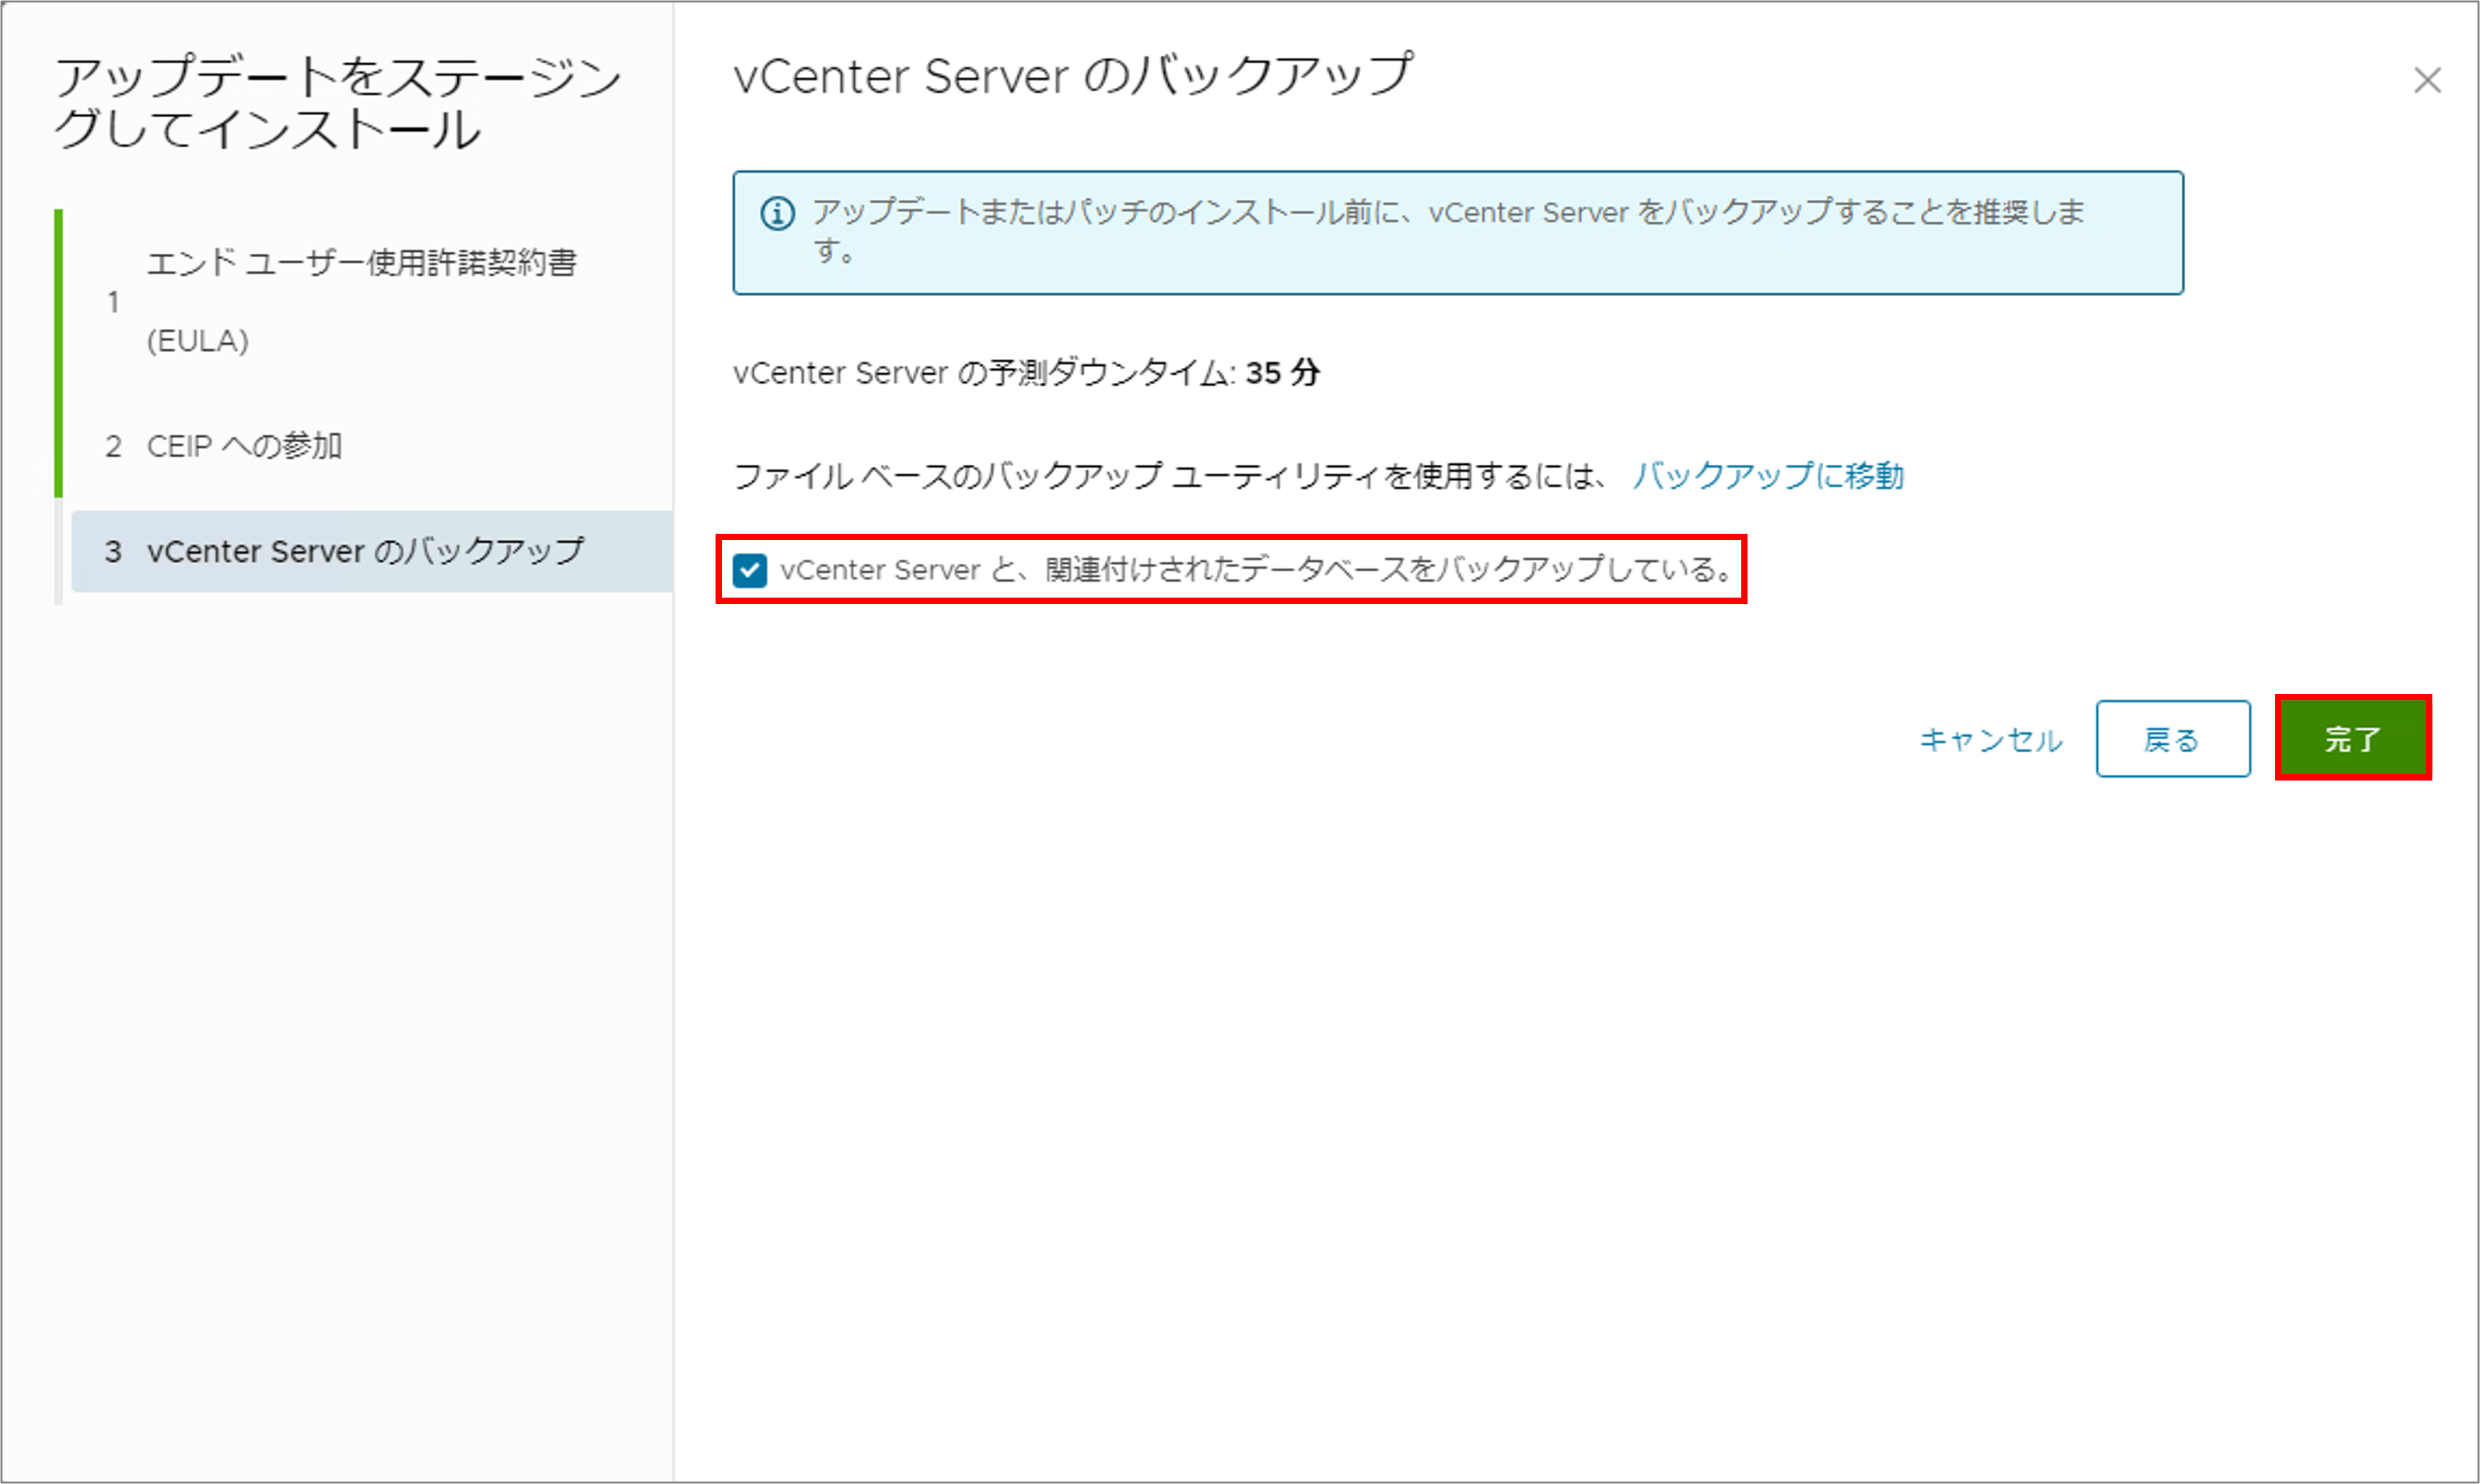2480x1484 pixels.
Task: Click the vCenter Server のバックアップ page heading
Action: click(x=1073, y=76)
